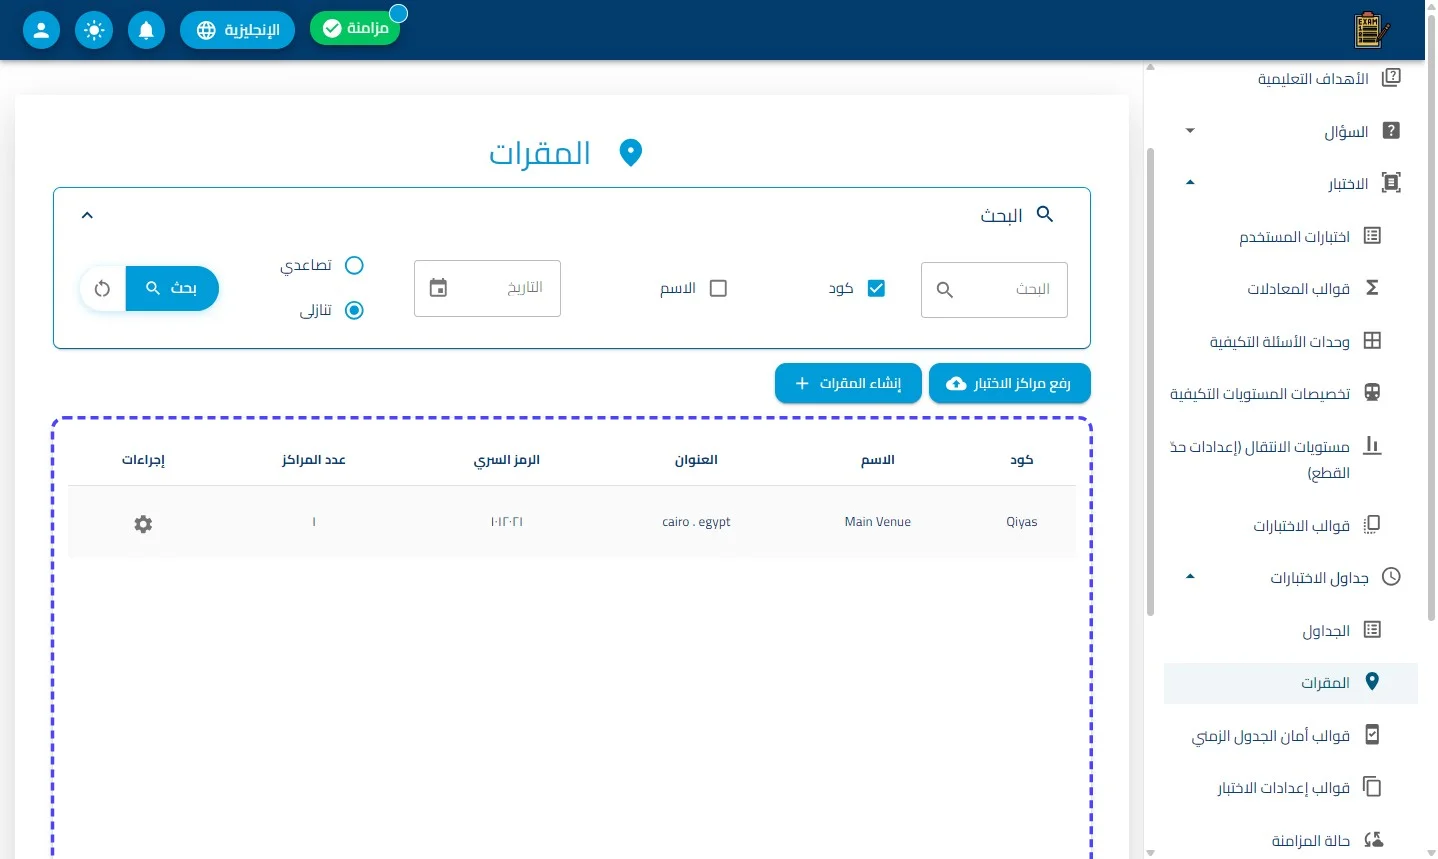This screenshot has width=1438, height=859.
Task: Click the البحث text input field
Action: tap(994, 290)
